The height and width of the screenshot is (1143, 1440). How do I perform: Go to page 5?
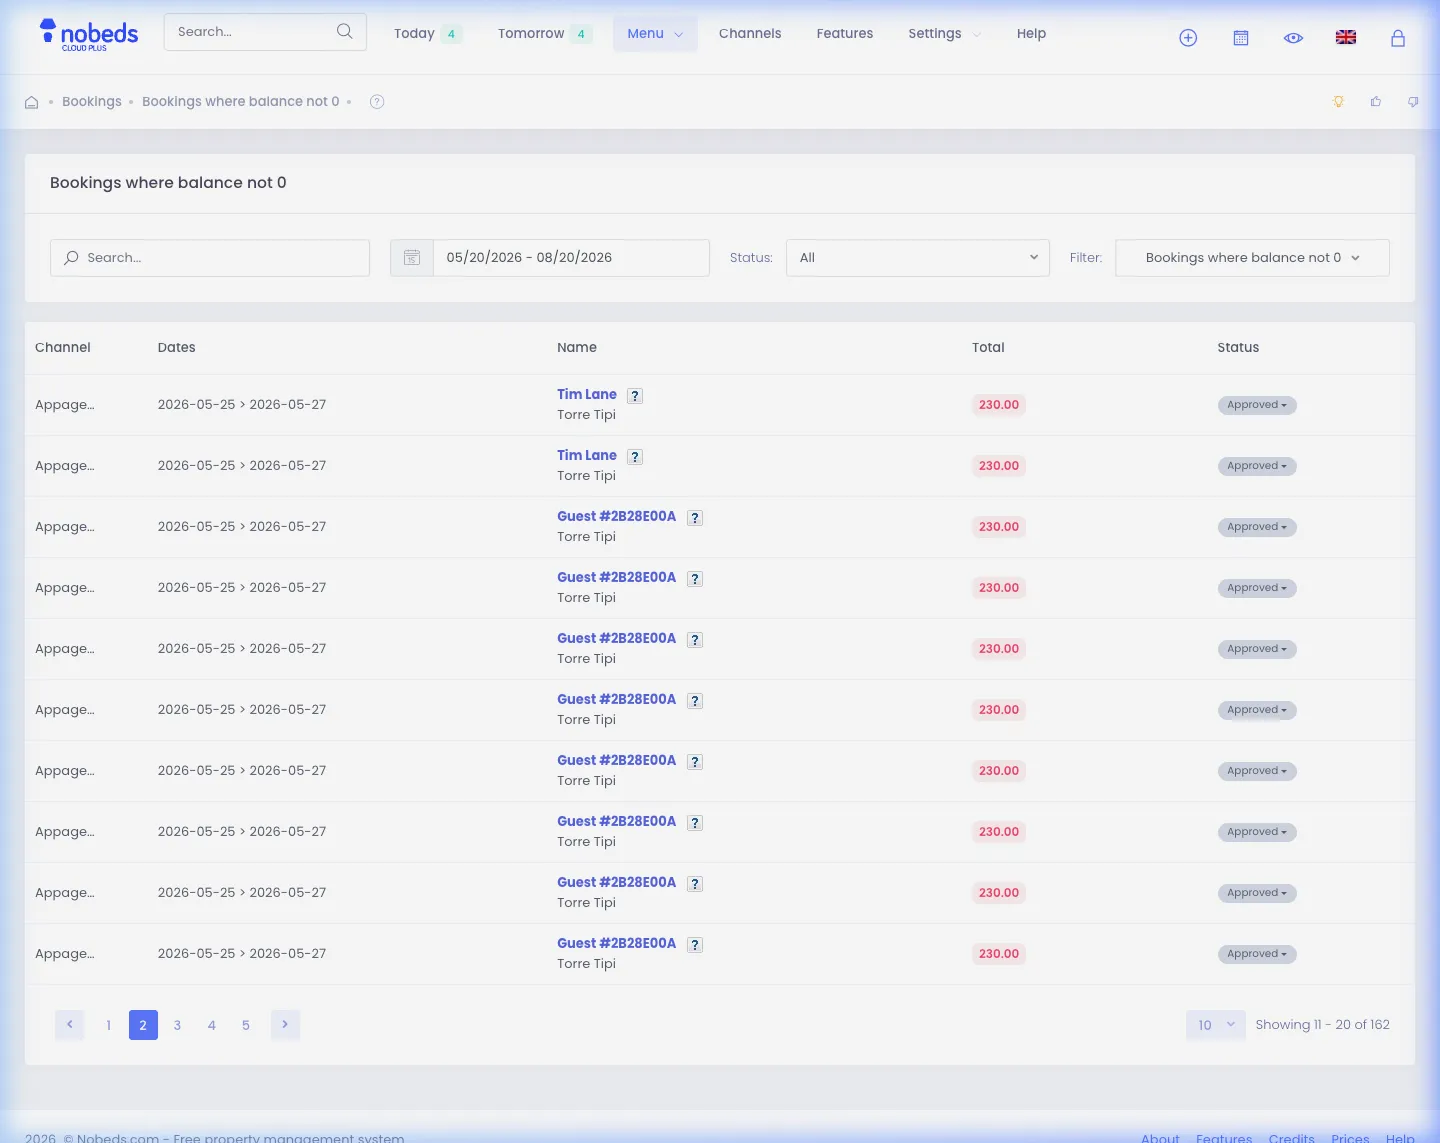[245, 1025]
